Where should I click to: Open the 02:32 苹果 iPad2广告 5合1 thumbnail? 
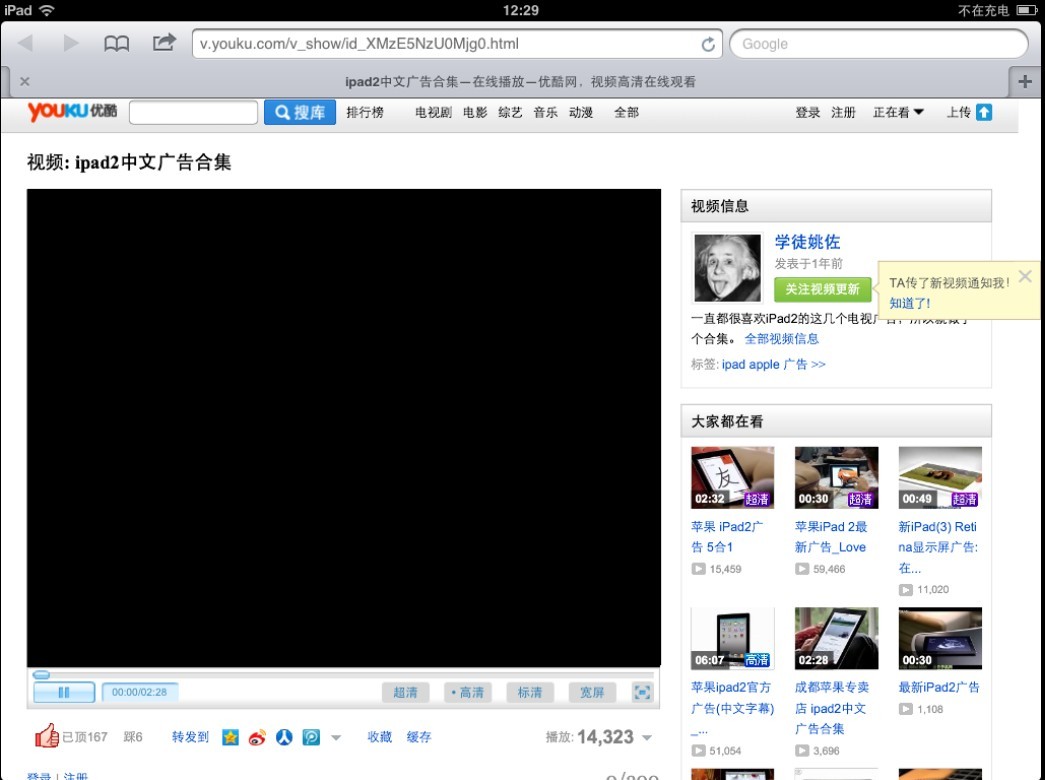click(x=732, y=477)
